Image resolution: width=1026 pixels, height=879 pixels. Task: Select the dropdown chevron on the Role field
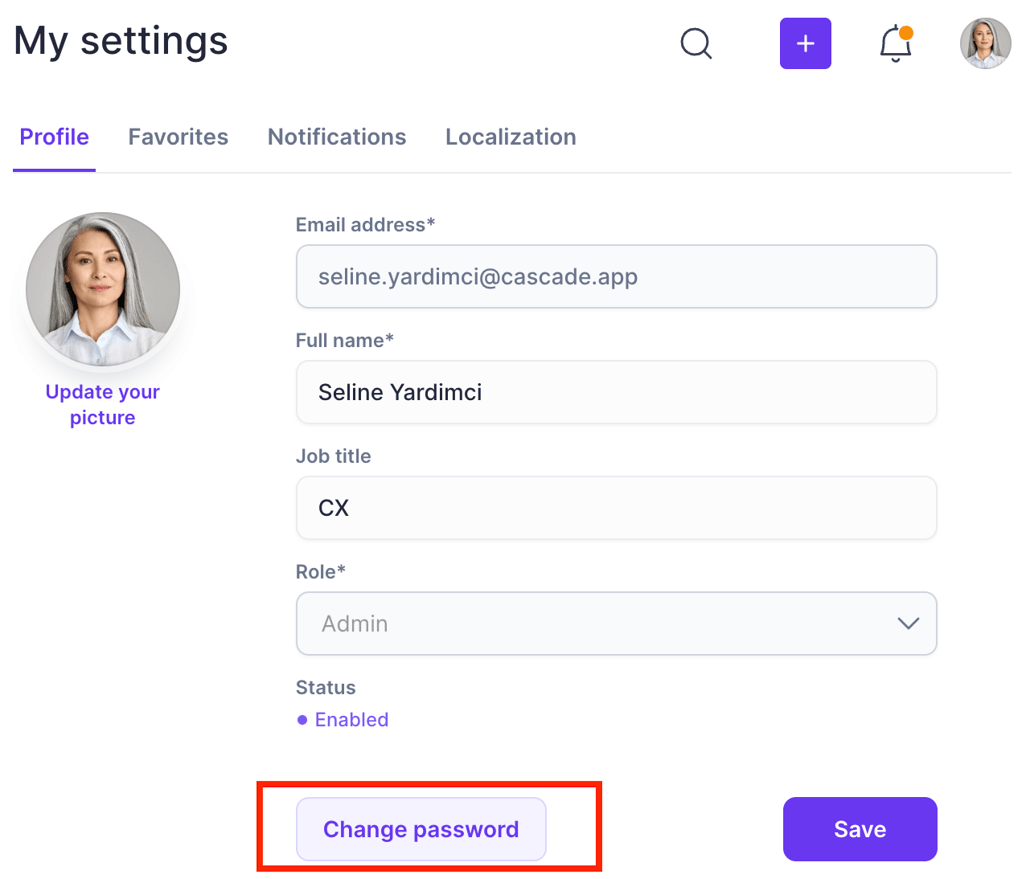point(907,623)
